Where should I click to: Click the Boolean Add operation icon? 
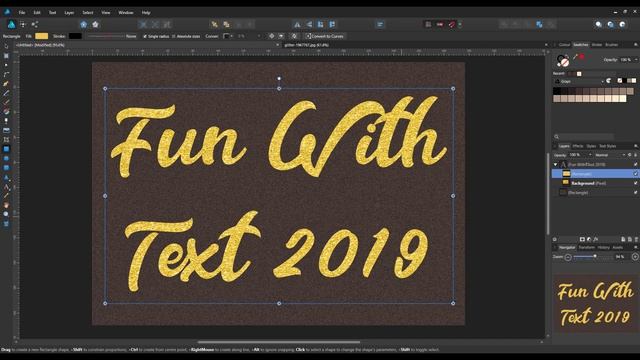click(x=504, y=24)
